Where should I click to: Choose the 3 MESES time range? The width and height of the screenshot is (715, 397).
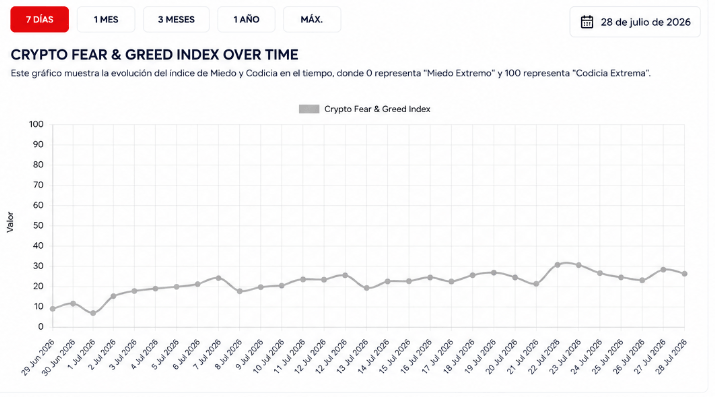[176, 20]
